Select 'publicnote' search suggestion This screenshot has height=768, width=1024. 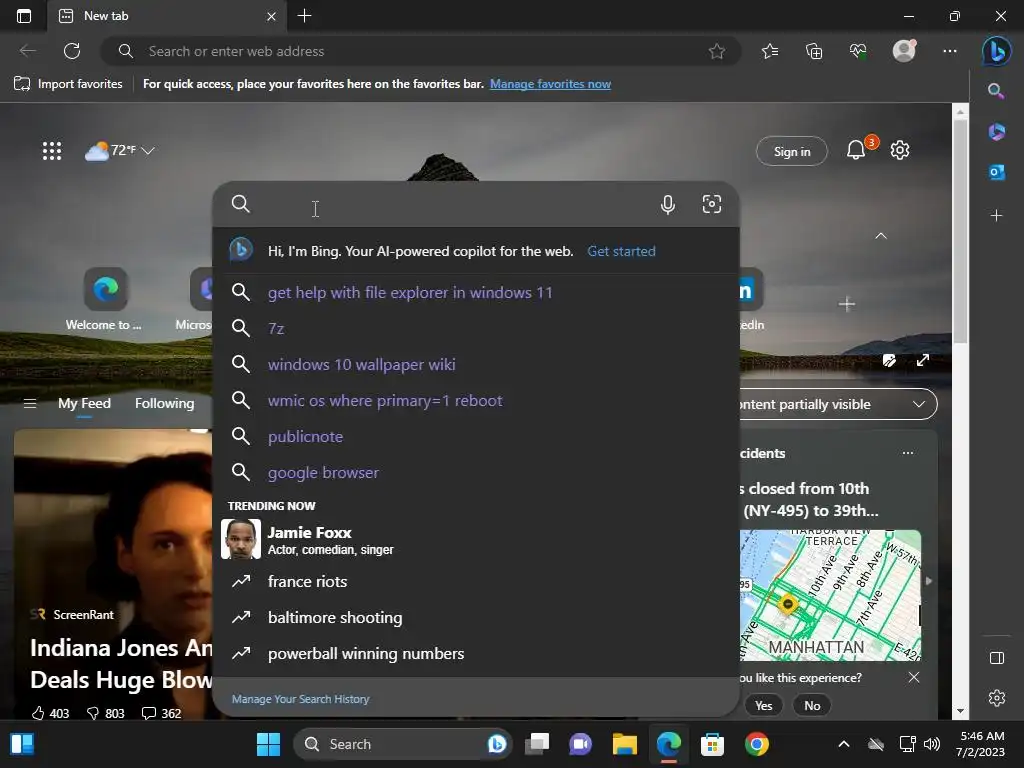tap(477, 436)
